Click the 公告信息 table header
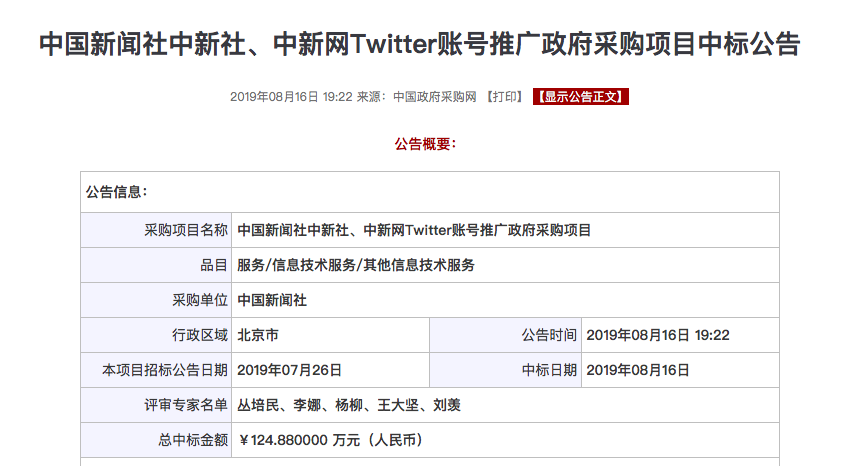Screen dimensions: 856x466 tap(430, 192)
